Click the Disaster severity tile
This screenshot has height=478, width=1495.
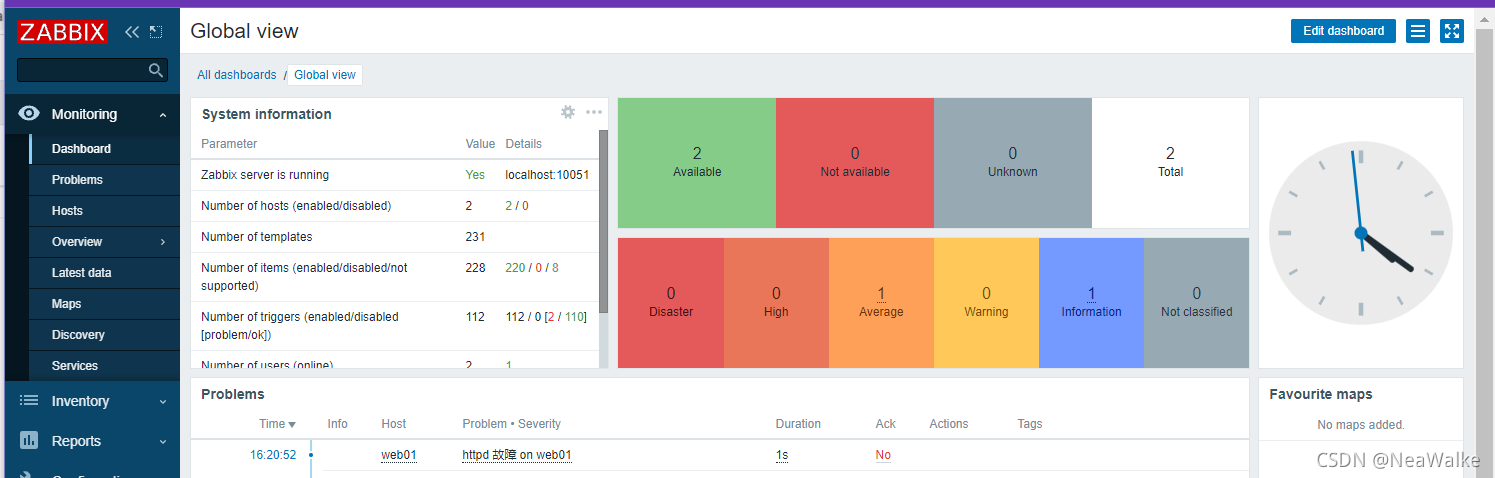point(671,302)
